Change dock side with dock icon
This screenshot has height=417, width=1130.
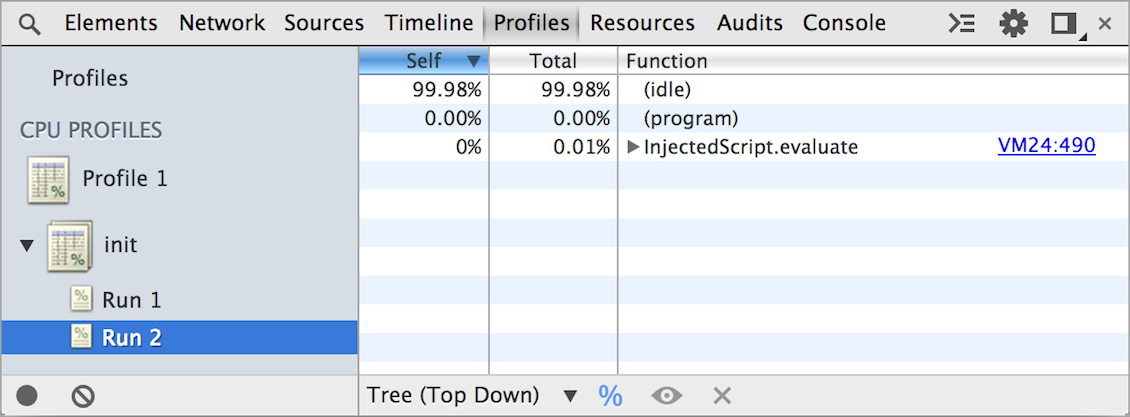pos(1064,23)
